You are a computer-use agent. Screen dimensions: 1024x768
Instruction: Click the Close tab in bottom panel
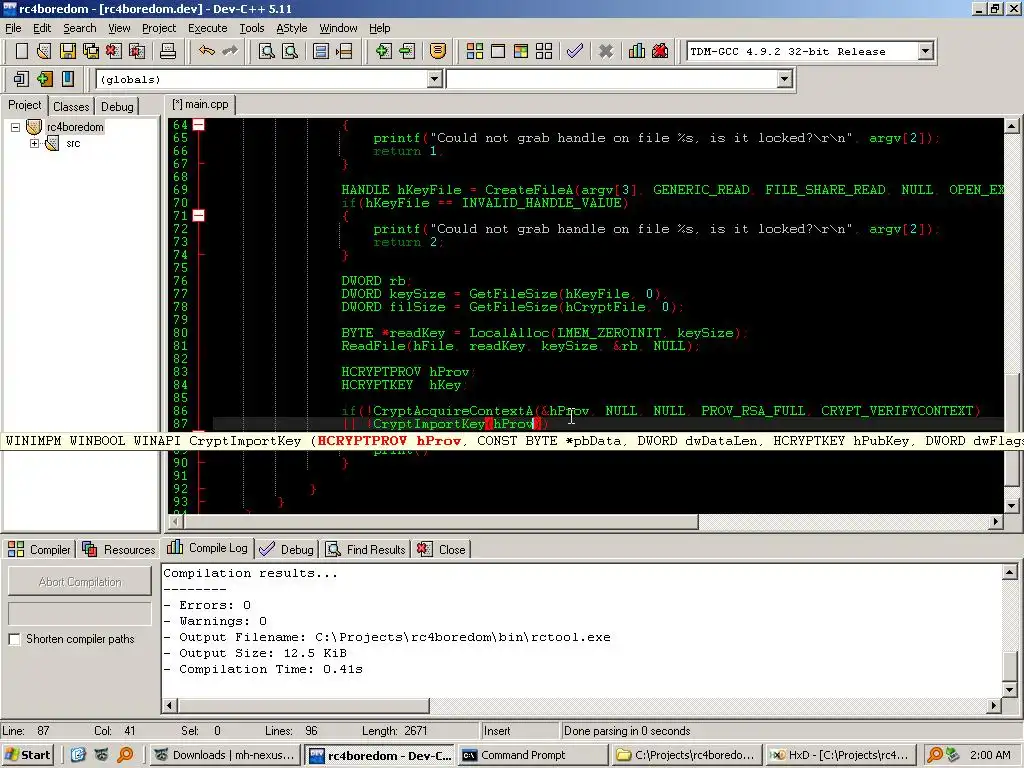point(442,549)
